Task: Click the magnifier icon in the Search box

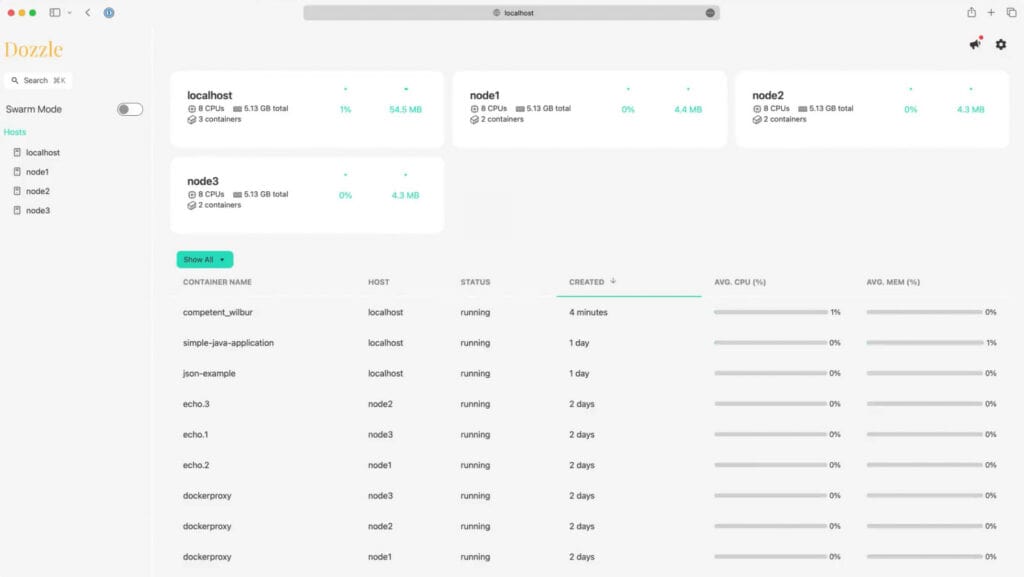Action: tap(14, 80)
